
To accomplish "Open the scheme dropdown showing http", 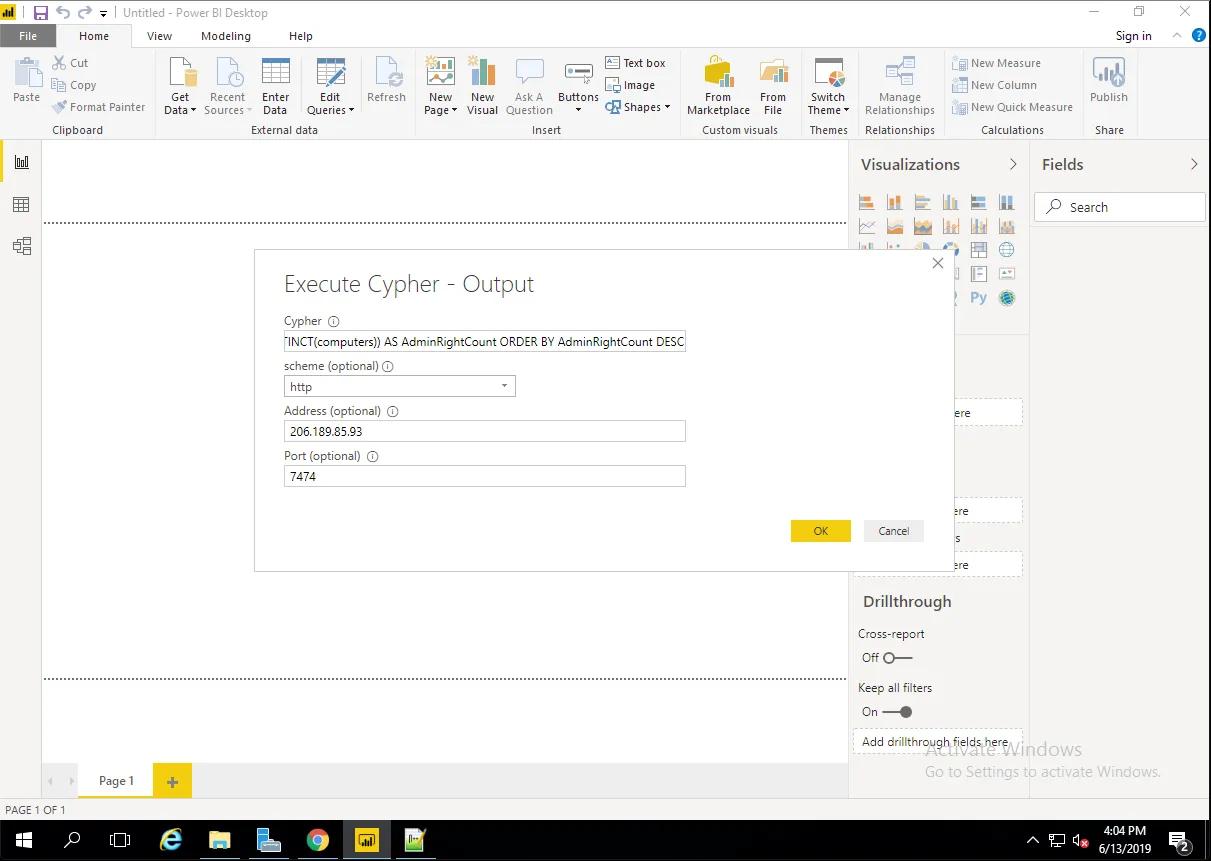I will point(400,386).
